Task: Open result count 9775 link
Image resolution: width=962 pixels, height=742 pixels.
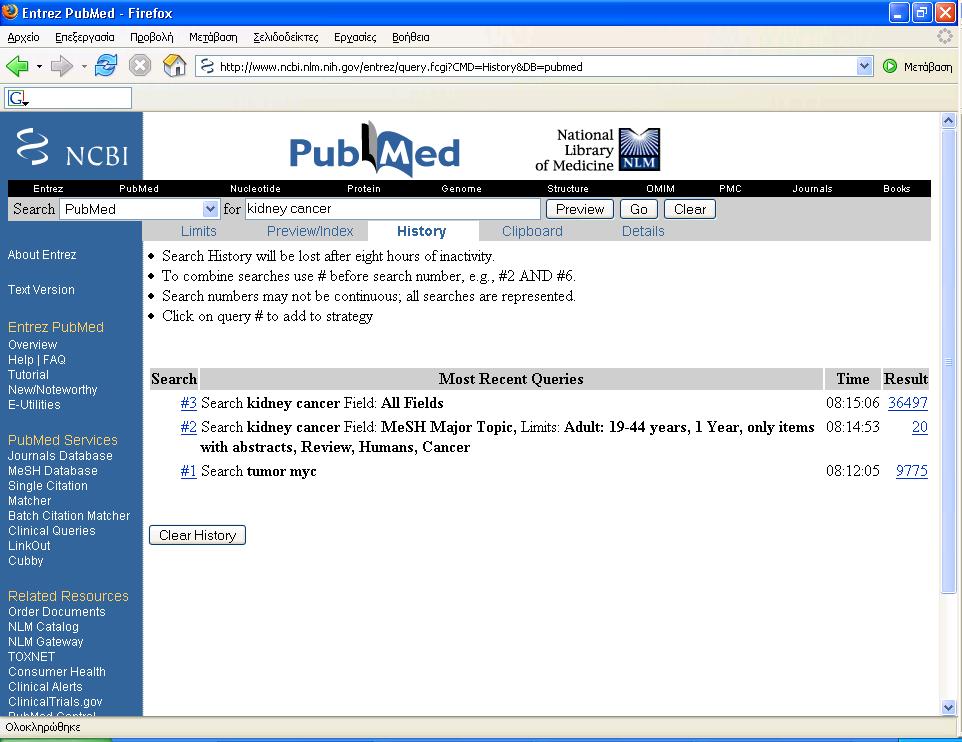Action: point(912,471)
